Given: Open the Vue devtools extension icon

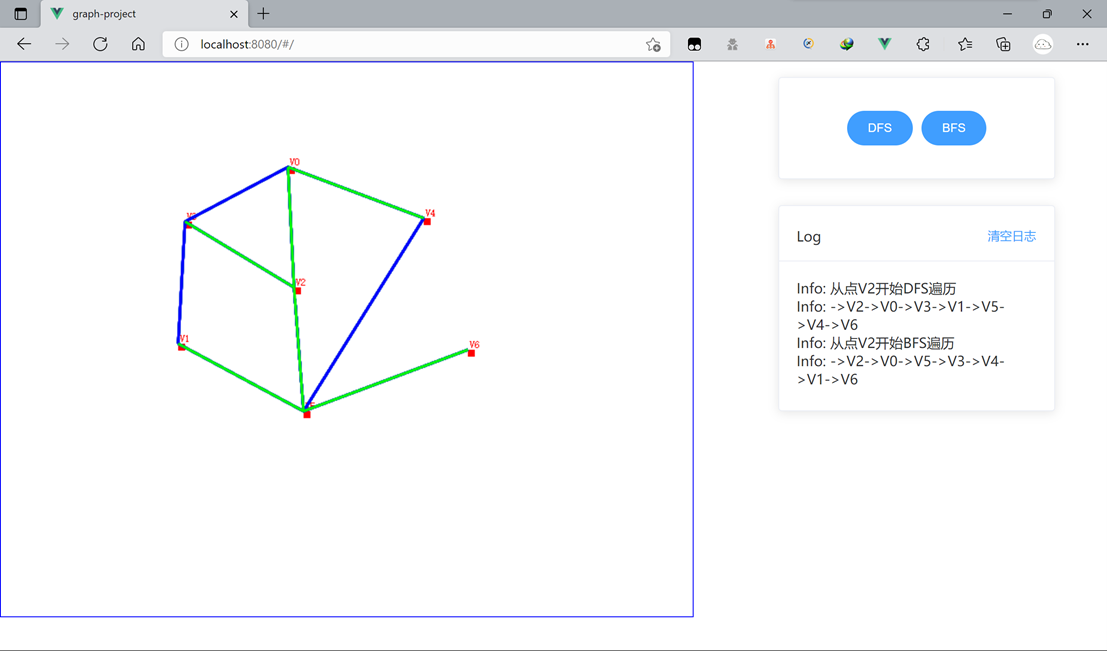Looking at the screenshot, I should point(884,44).
